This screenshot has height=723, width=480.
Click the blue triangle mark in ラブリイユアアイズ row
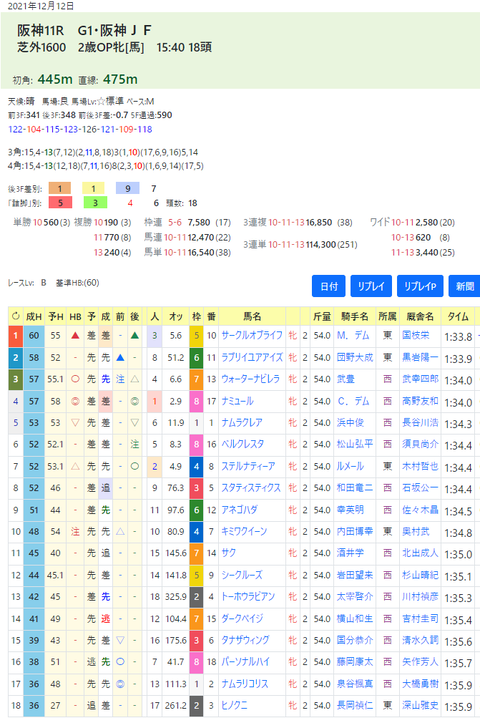(120, 357)
